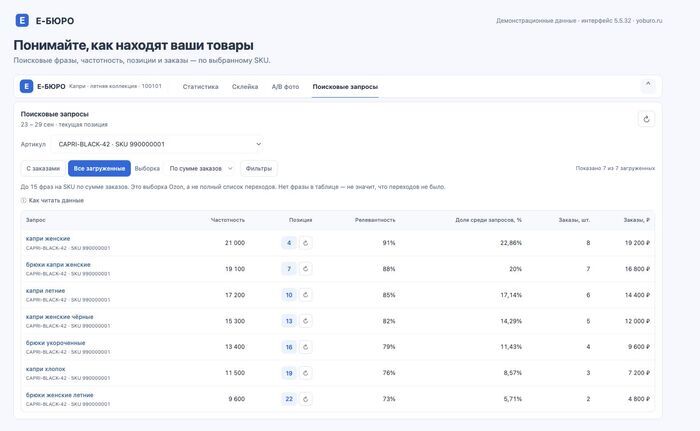Click position badge 22
Image resolution: width=700 pixels, height=431 pixels.
click(x=289, y=399)
